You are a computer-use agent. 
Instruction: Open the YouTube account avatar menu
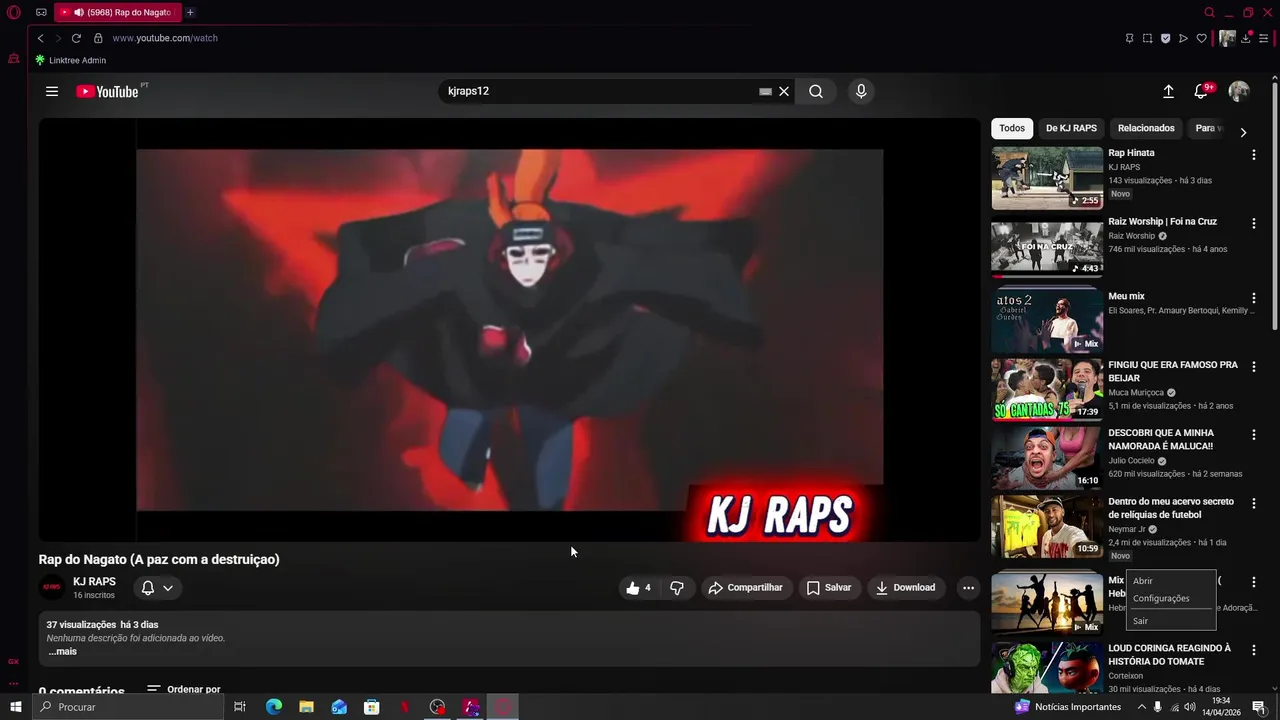(1239, 91)
